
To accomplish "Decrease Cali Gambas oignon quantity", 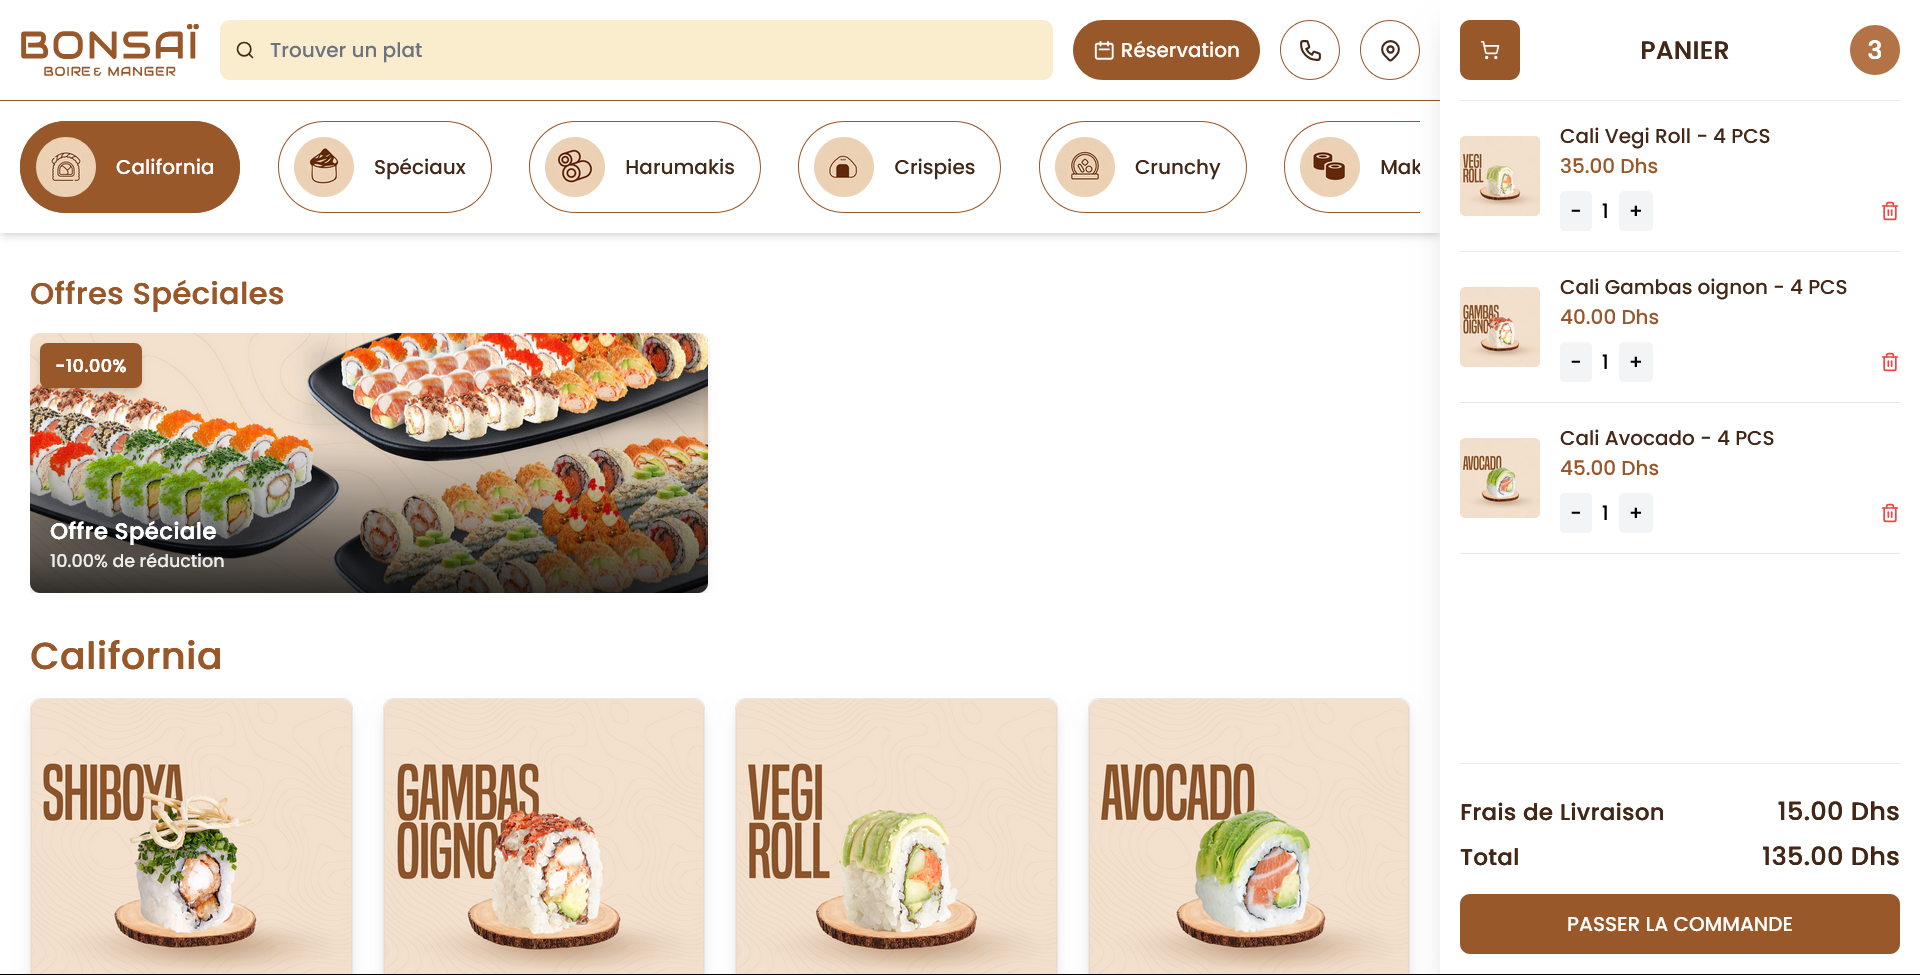I will pos(1576,362).
